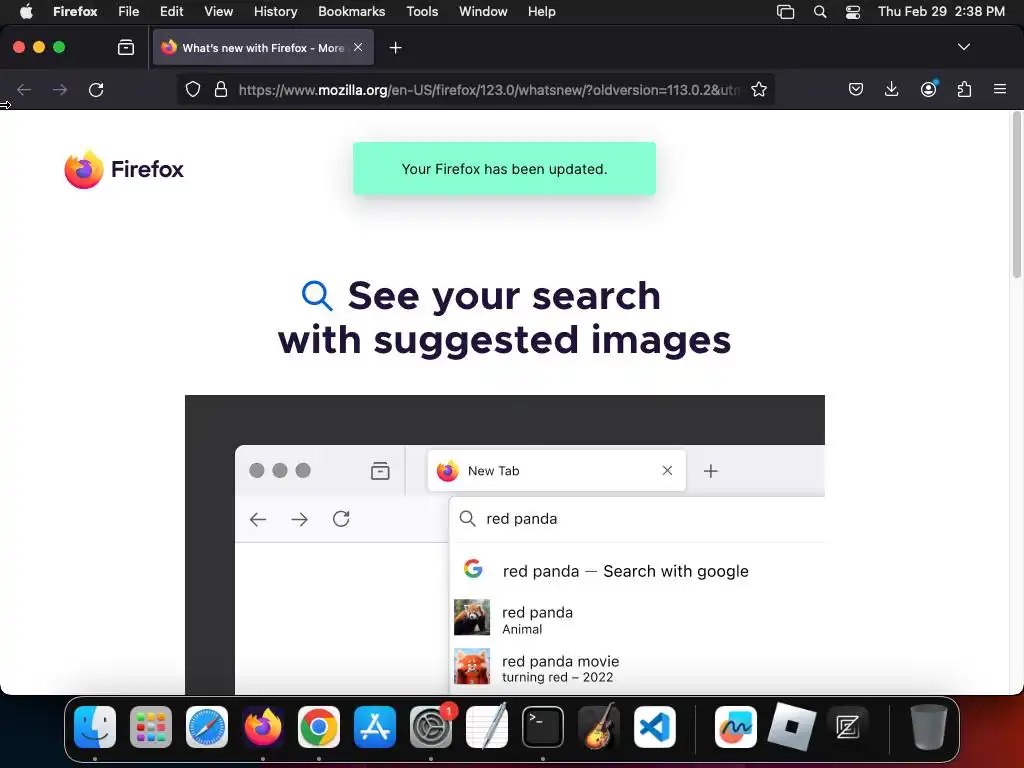Open the Bookmarks menu
This screenshot has height=768, width=1024.
click(x=351, y=11)
